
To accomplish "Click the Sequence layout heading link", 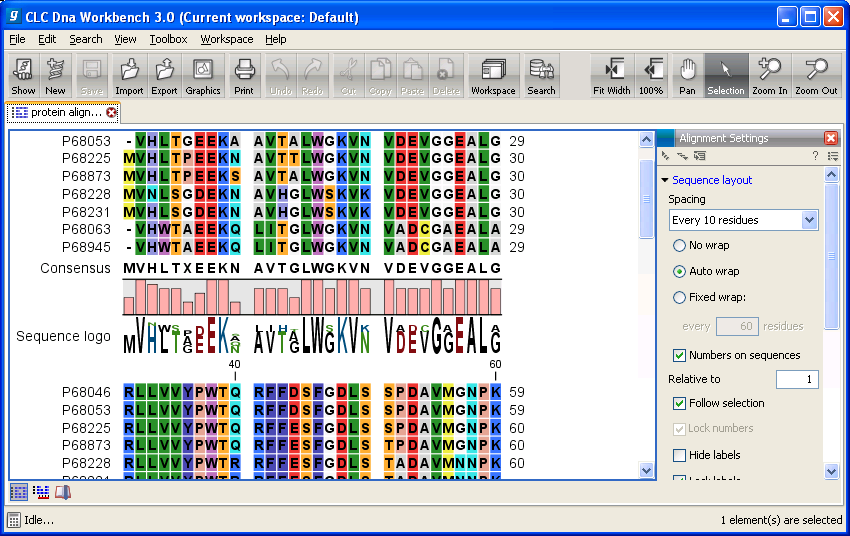I will pos(712,180).
